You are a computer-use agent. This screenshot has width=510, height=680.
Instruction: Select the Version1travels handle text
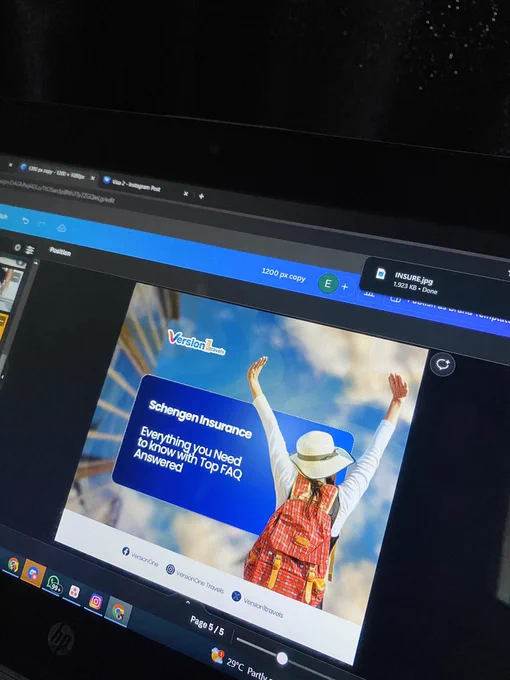pos(263,608)
